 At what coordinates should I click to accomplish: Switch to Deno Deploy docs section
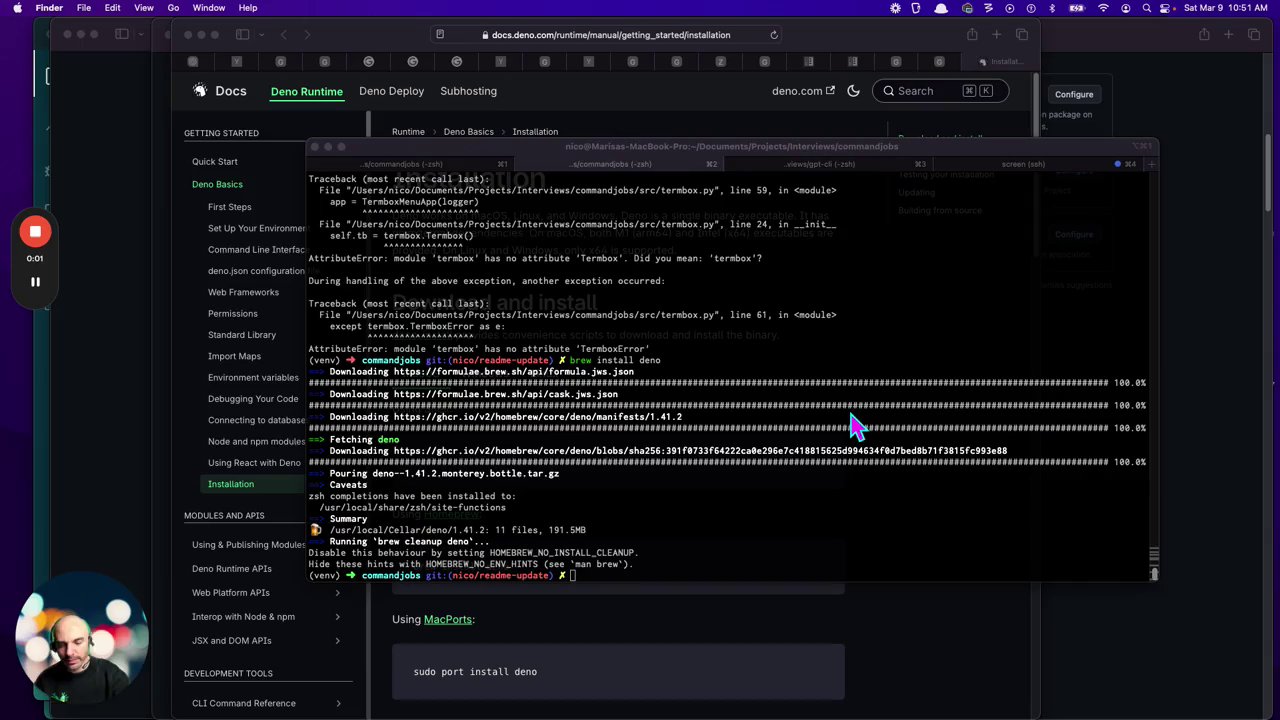click(x=391, y=91)
